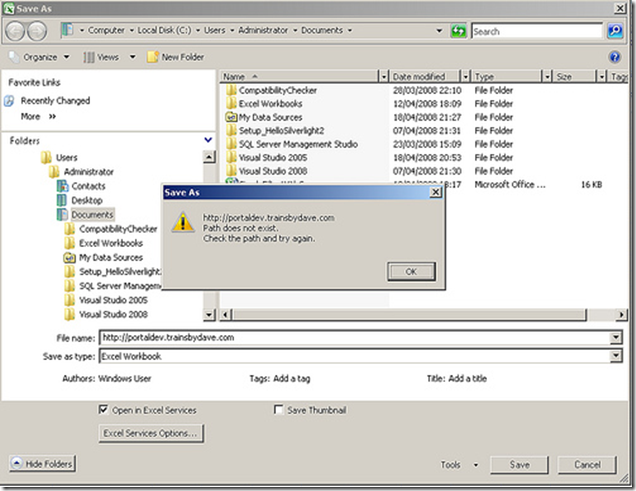
Task: Click the Windows User author value
Action: coord(125,379)
